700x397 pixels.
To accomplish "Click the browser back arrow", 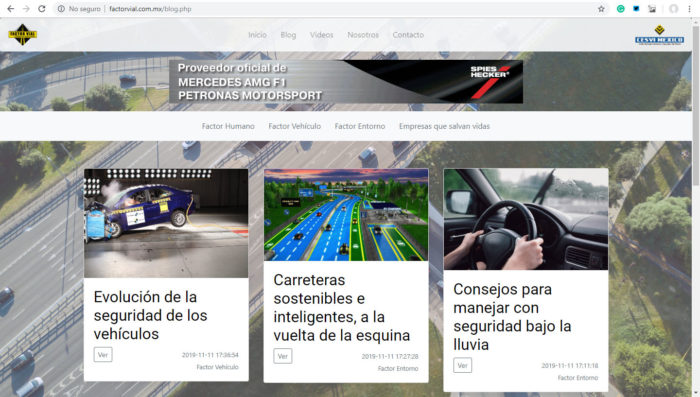I will click(x=10, y=9).
